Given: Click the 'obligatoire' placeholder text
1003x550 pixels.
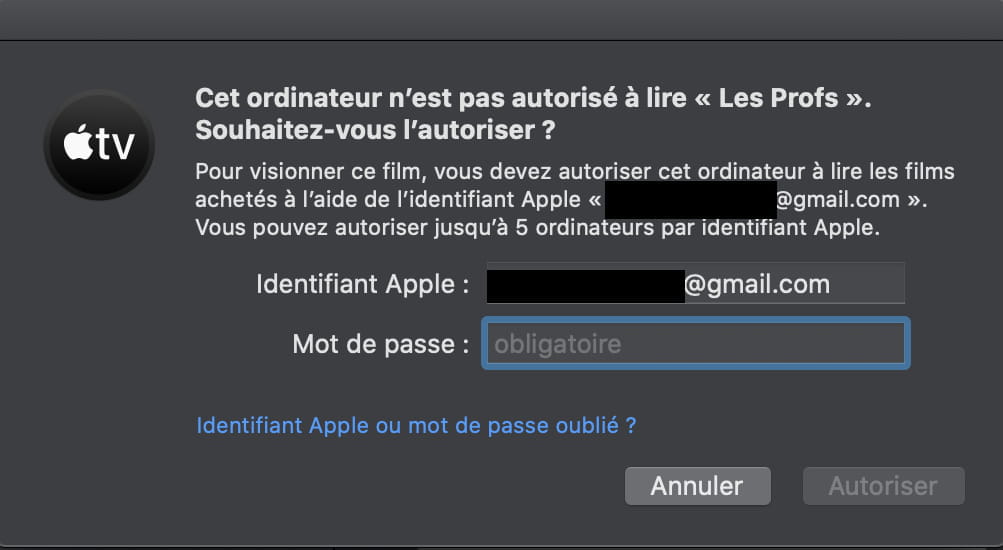Looking at the screenshot, I should coord(557,344).
